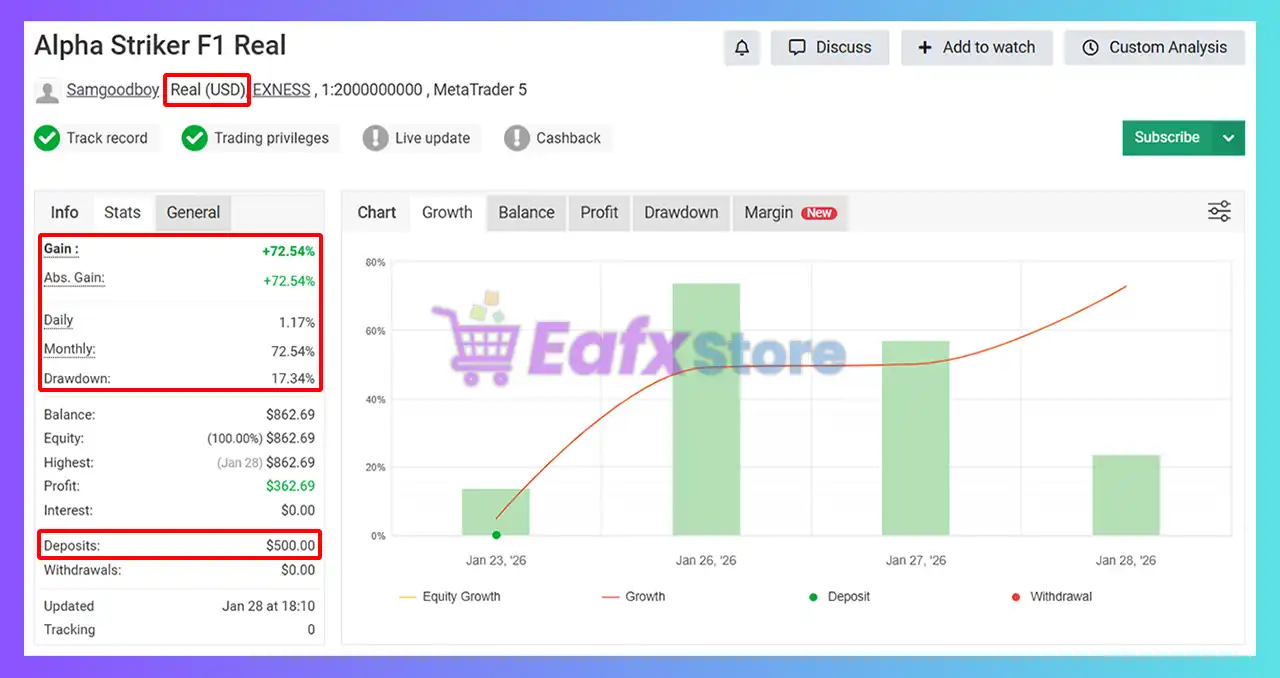Image resolution: width=1280 pixels, height=678 pixels.
Task: Click the Samgoodboy user avatar icon
Action: tap(47, 91)
